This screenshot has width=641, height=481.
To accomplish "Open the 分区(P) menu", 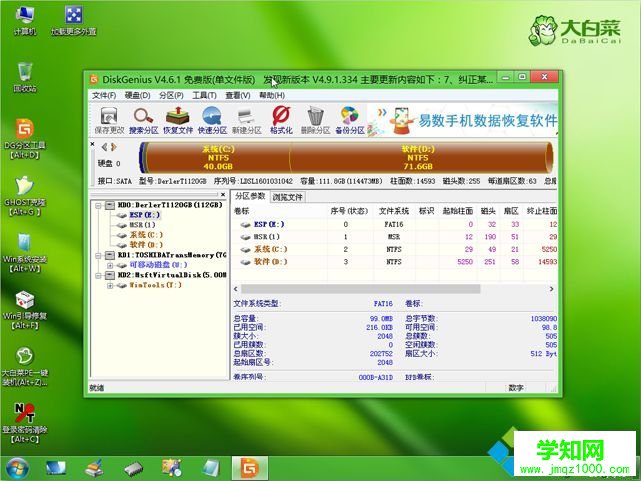I will point(171,95).
